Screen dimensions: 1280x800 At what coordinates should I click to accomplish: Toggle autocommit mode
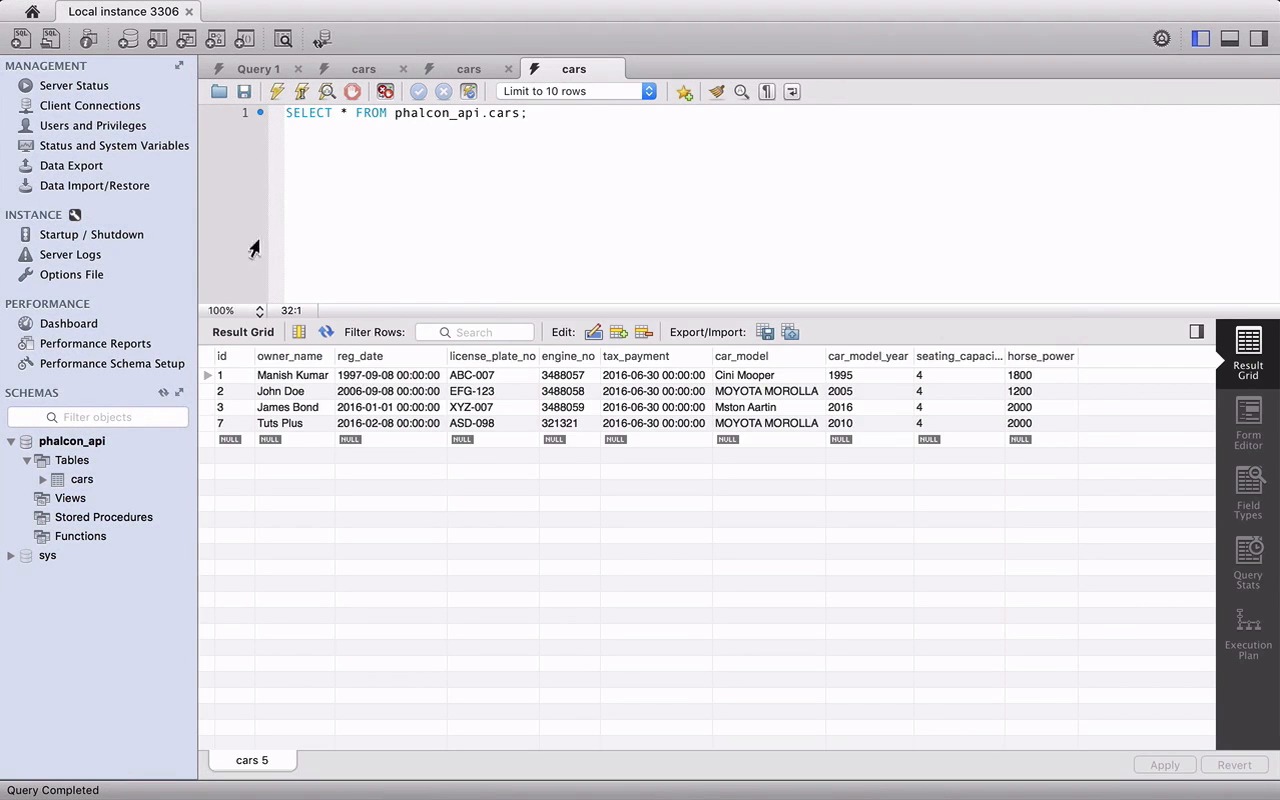point(468,91)
